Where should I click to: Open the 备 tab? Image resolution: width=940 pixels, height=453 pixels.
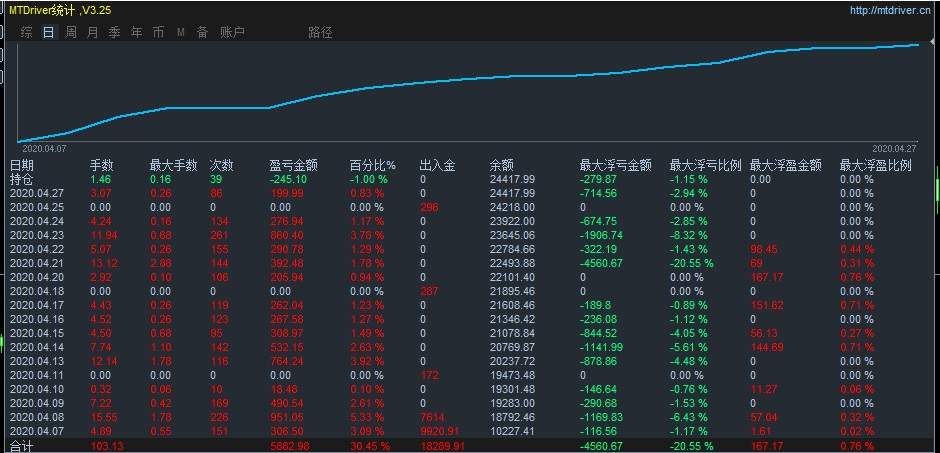click(x=203, y=32)
